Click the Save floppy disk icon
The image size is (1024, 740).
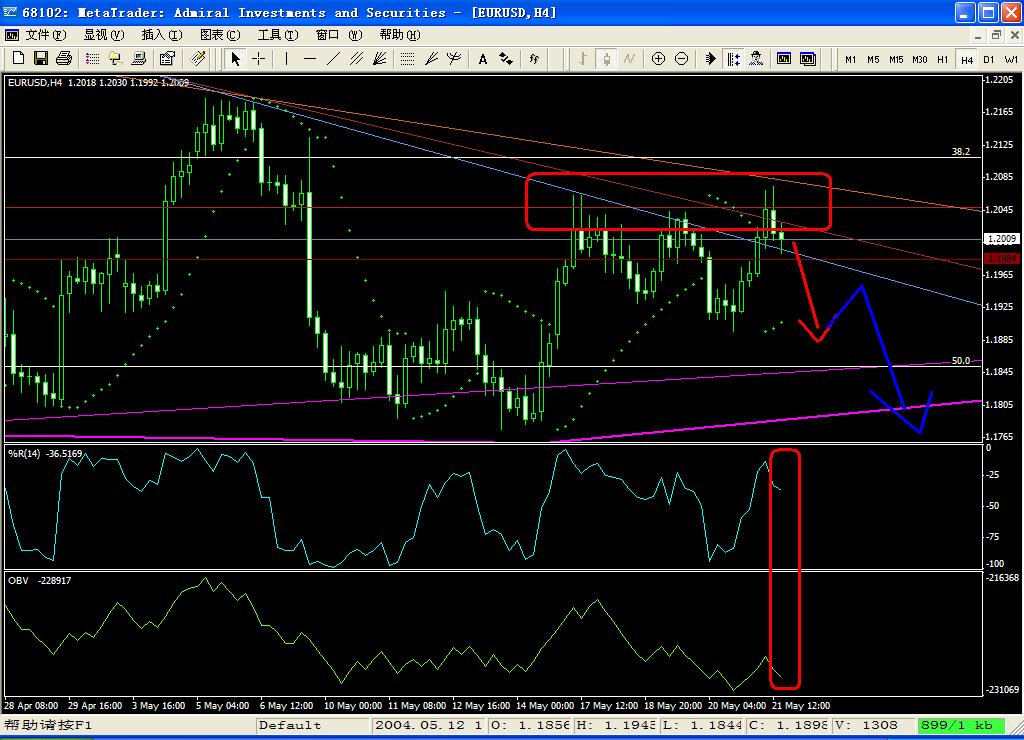(40, 59)
